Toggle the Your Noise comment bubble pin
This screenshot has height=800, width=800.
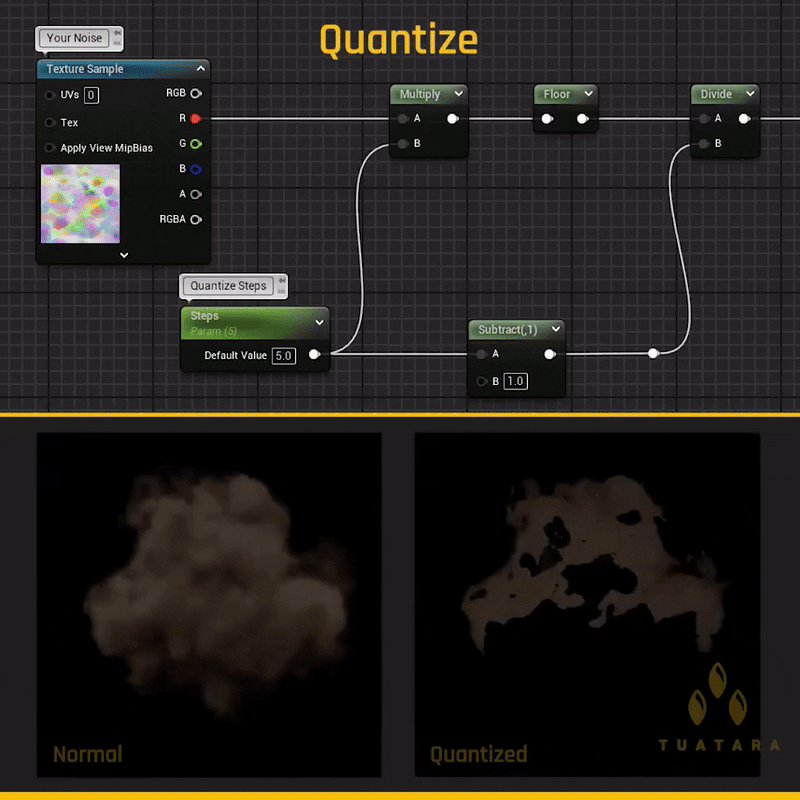click(117, 33)
